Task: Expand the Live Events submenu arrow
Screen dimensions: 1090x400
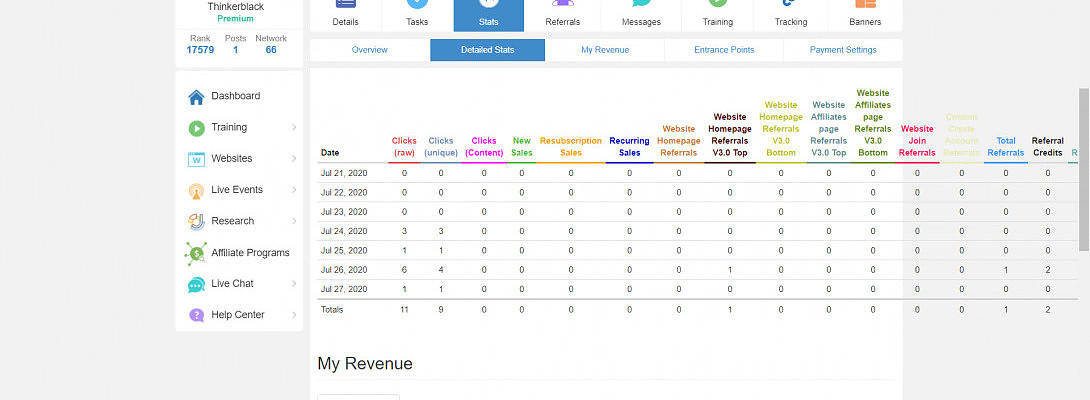Action: pyautogui.click(x=293, y=190)
